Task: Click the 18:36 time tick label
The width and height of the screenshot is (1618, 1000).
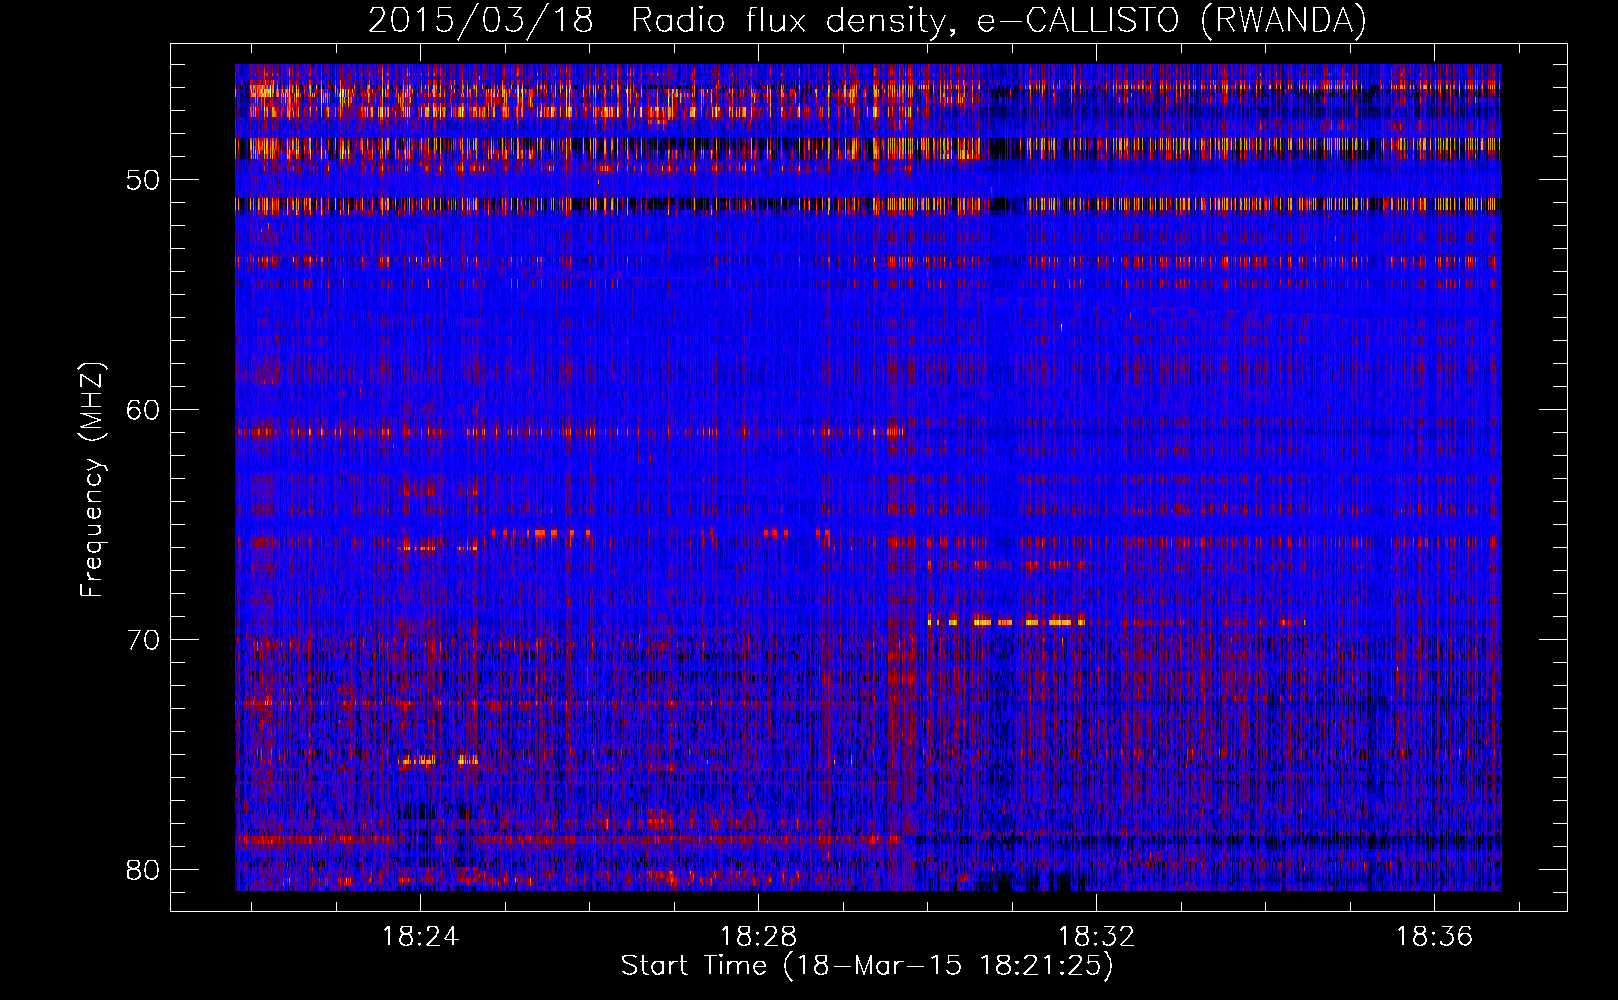Action: (x=1435, y=937)
